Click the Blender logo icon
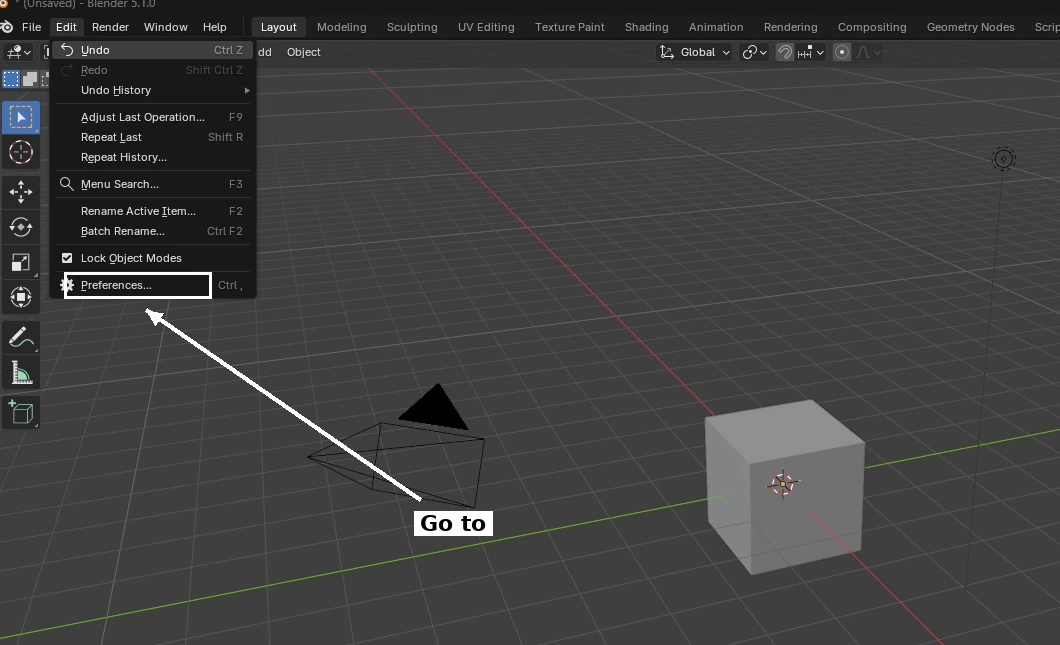The width and height of the screenshot is (1060, 645). [6, 27]
